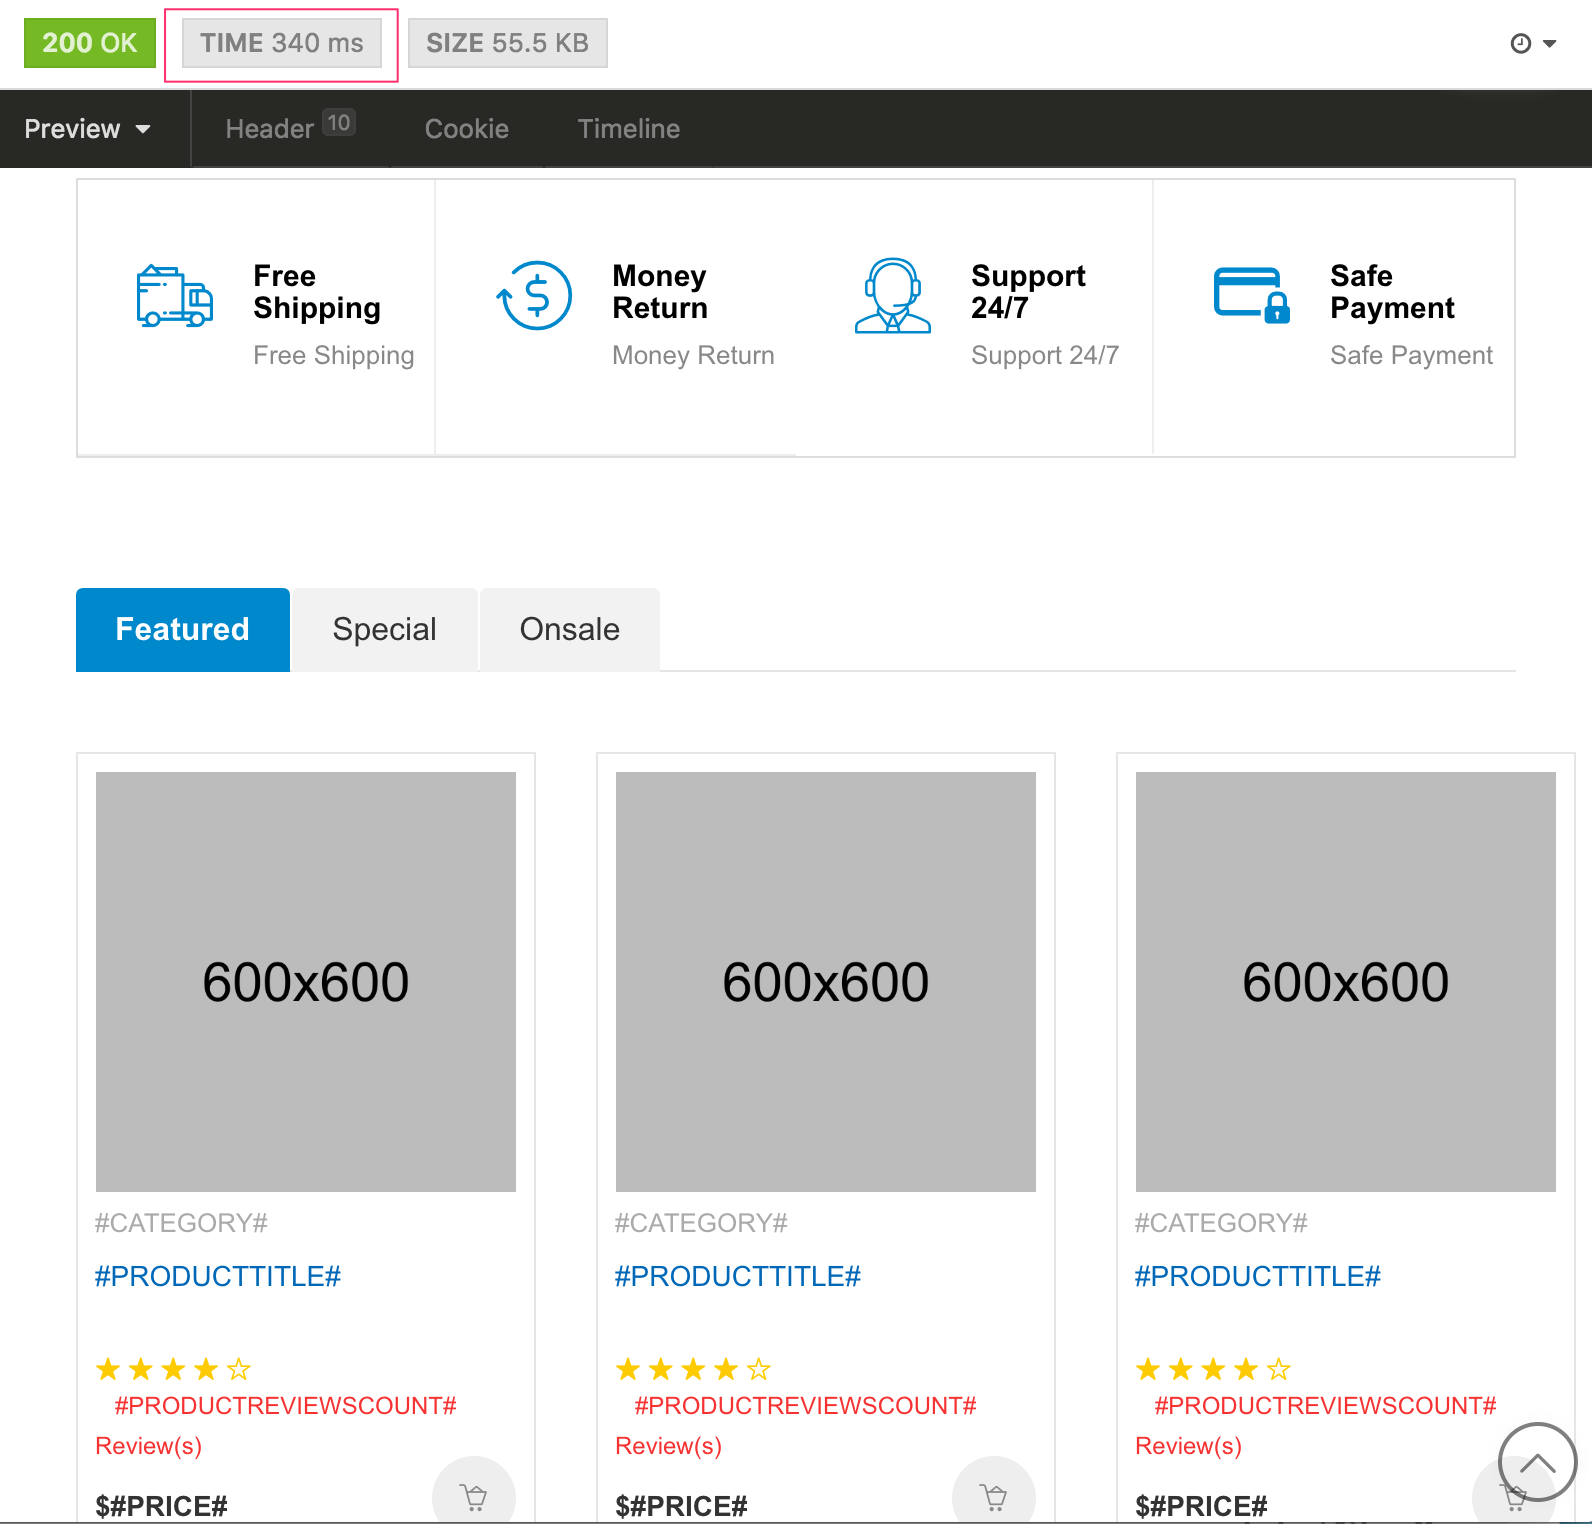Select the Special products tab
Image resolution: width=1592 pixels, height=1524 pixels.
click(x=384, y=629)
